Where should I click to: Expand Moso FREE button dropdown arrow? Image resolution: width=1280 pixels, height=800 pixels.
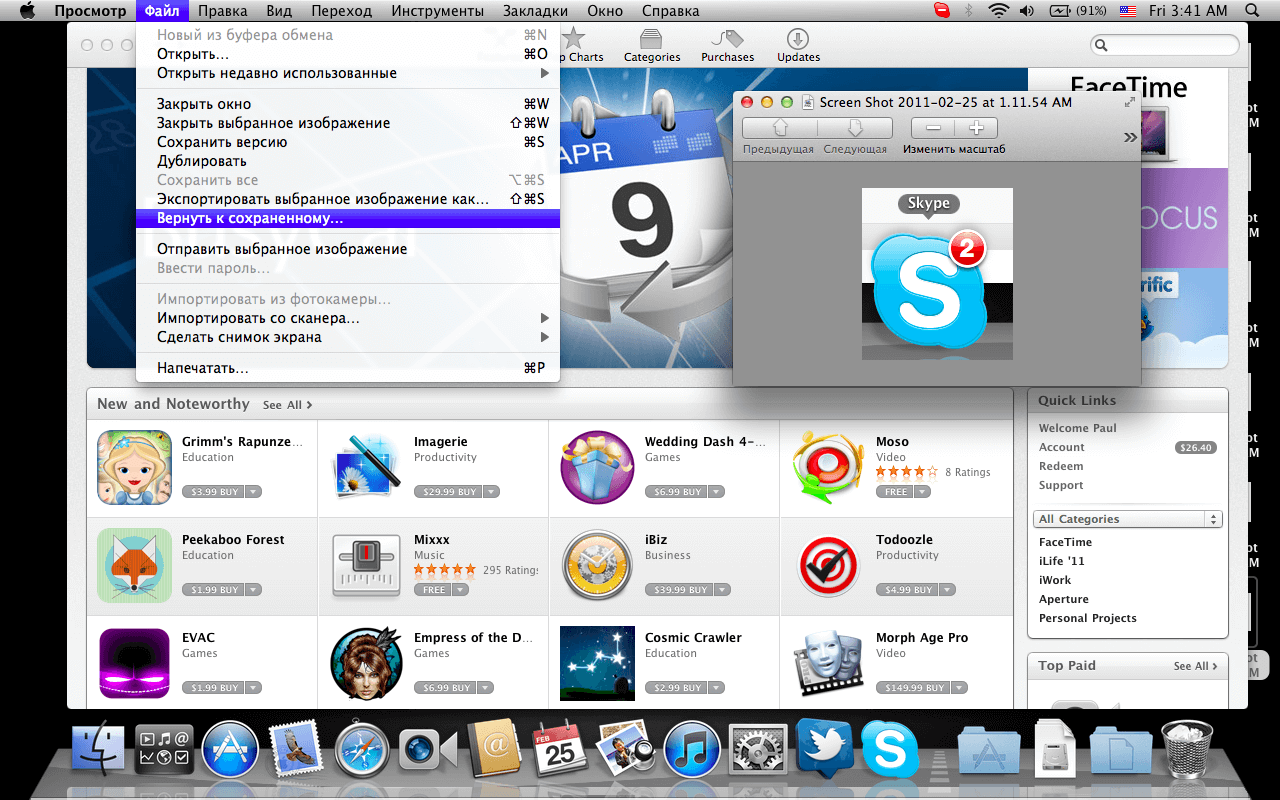coord(922,492)
